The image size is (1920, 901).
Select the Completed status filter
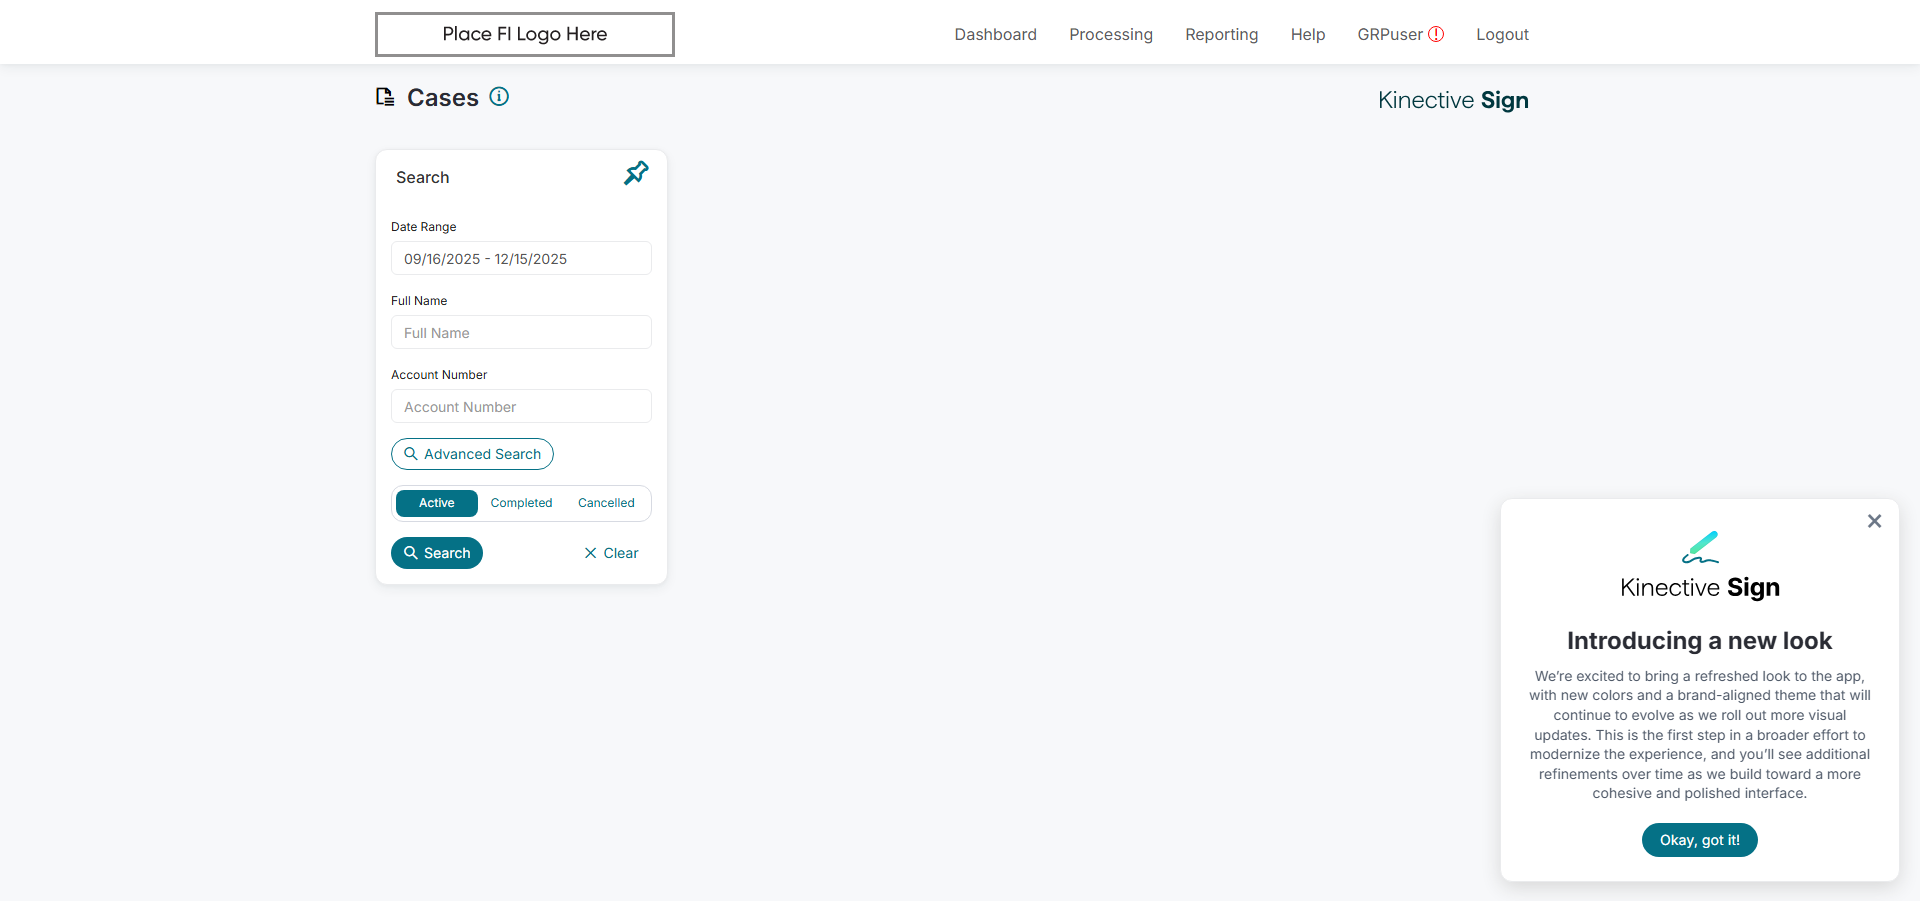coord(521,503)
